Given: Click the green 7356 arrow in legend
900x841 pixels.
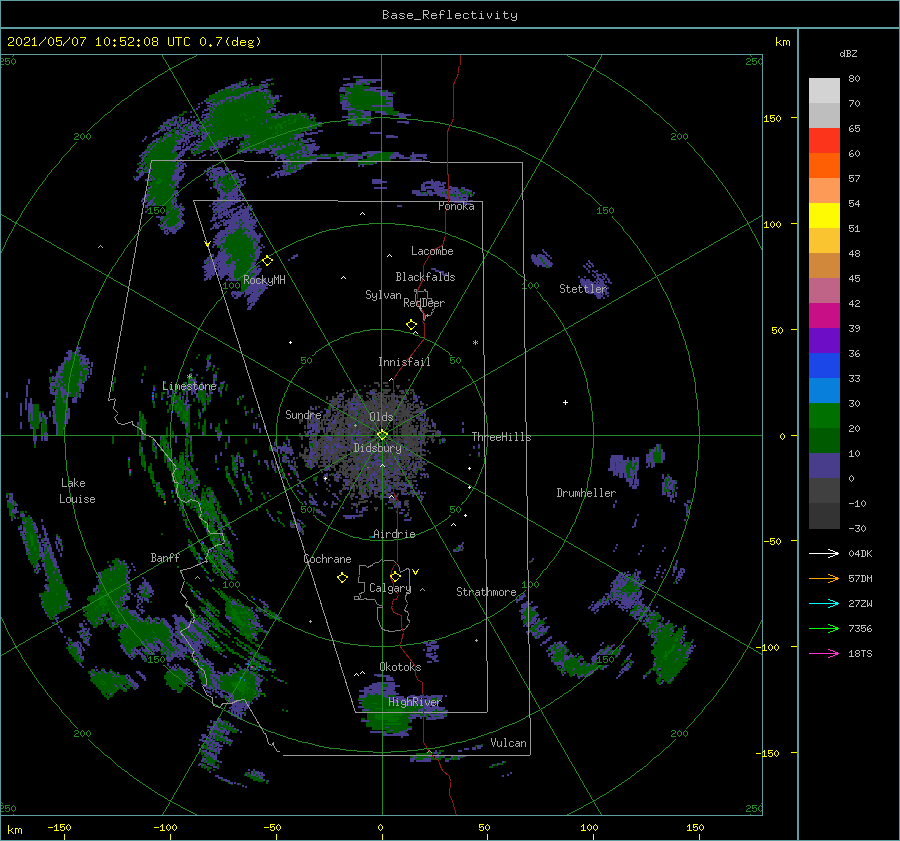Looking at the screenshot, I should [824, 629].
